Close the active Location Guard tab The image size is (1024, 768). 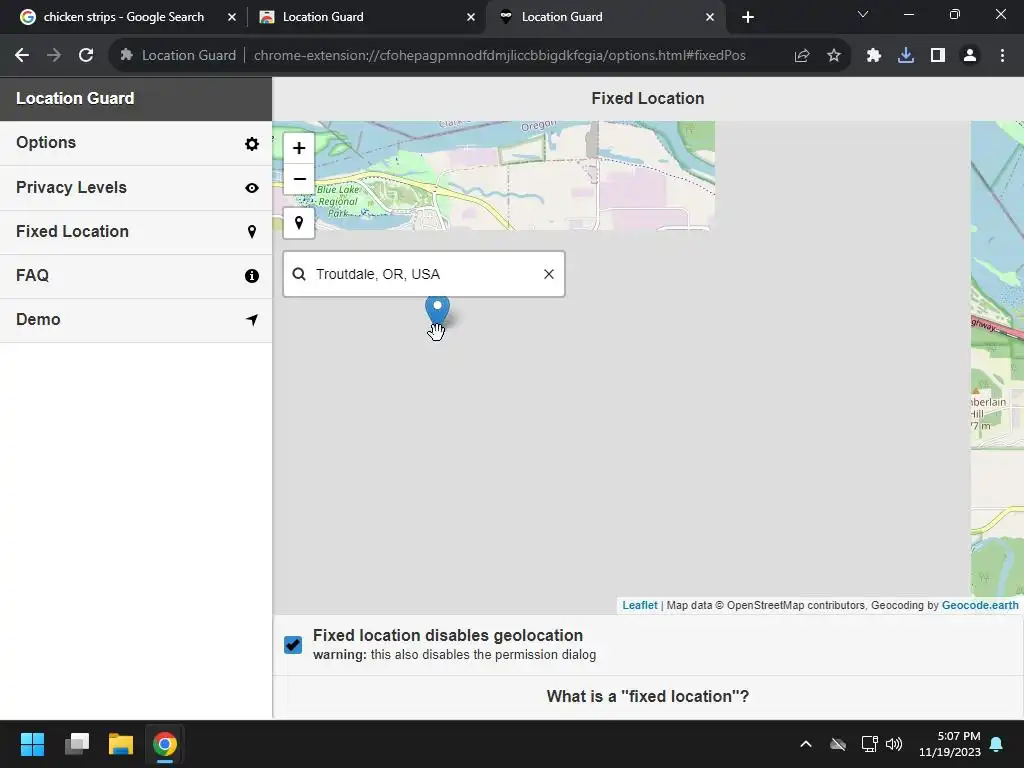[710, 18]
